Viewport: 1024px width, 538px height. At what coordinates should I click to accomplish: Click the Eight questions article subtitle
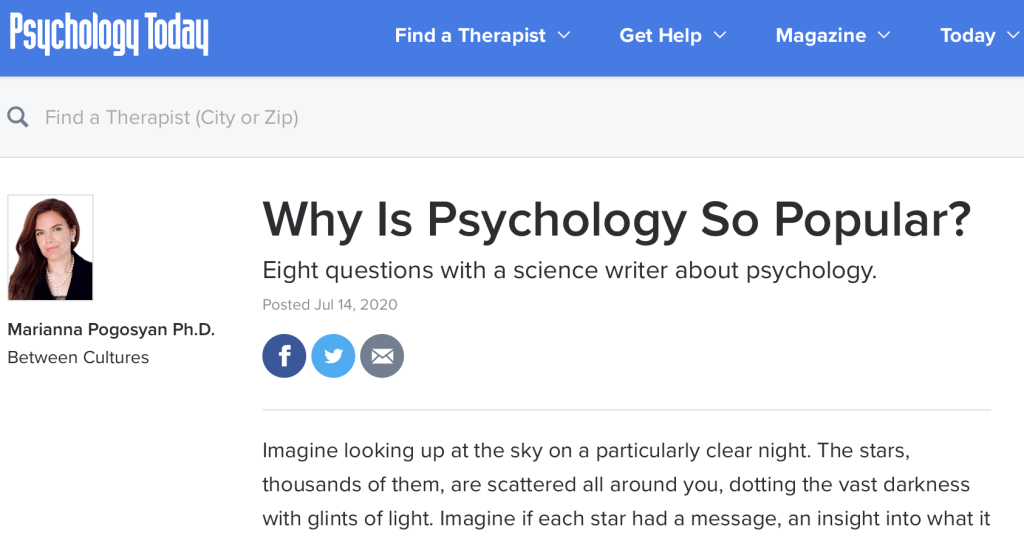(569, 270)
